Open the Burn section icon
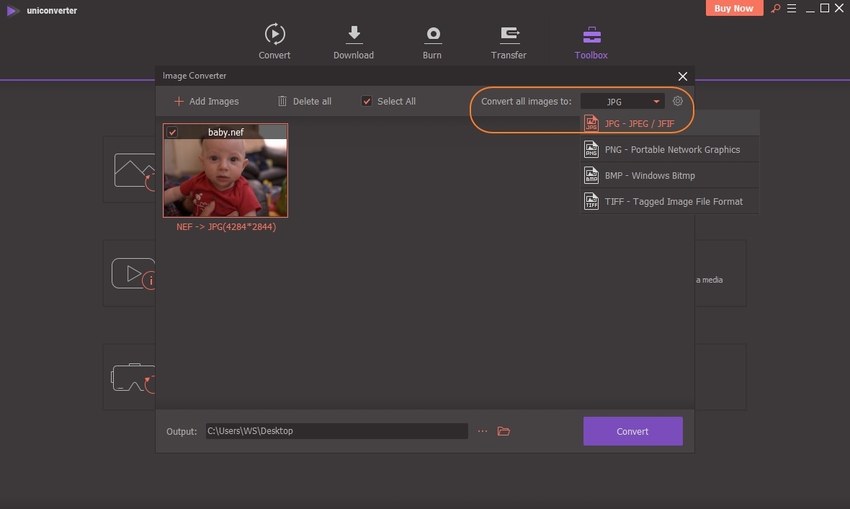Screen dimensions: 850x509 coord(433,34)
